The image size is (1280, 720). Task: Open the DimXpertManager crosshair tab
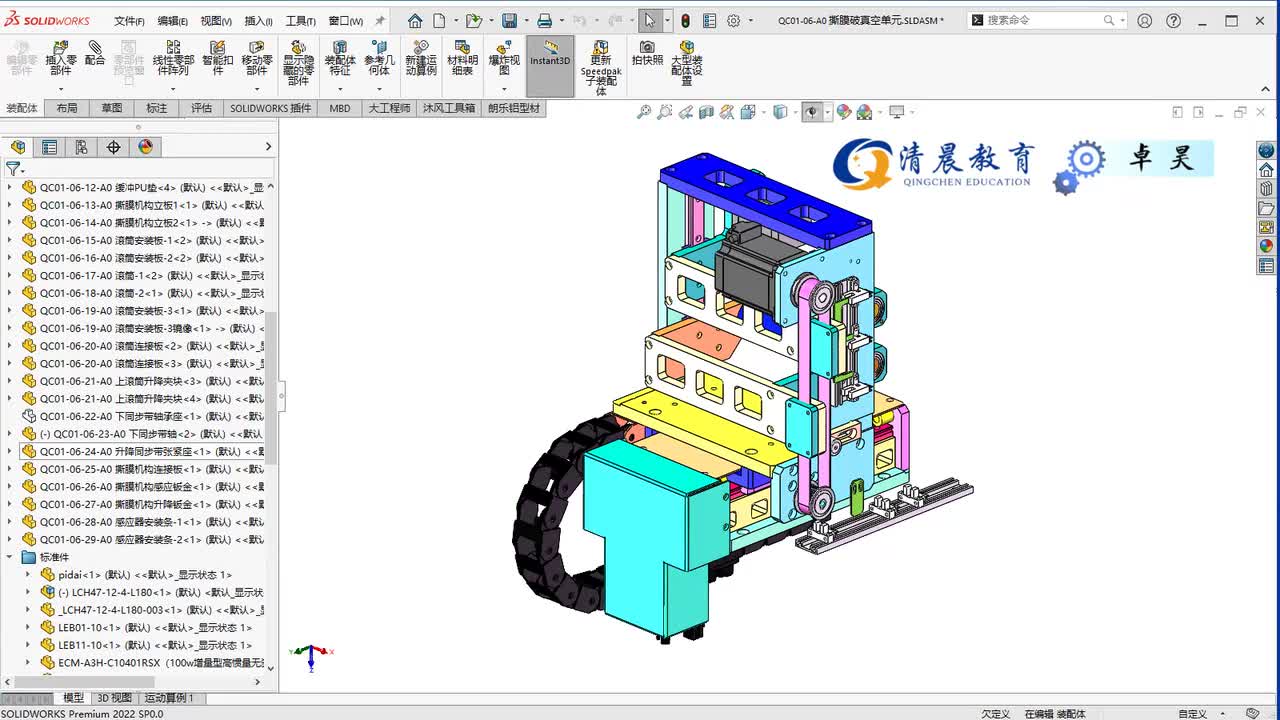(113, 147)
